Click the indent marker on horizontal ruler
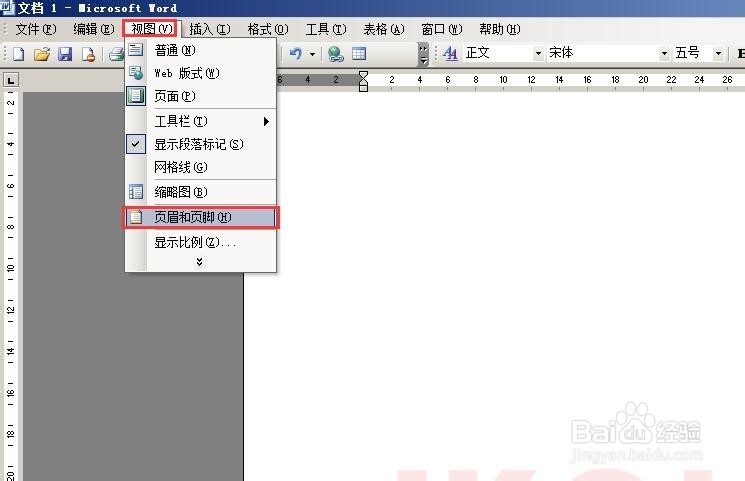 click(363, 81)
